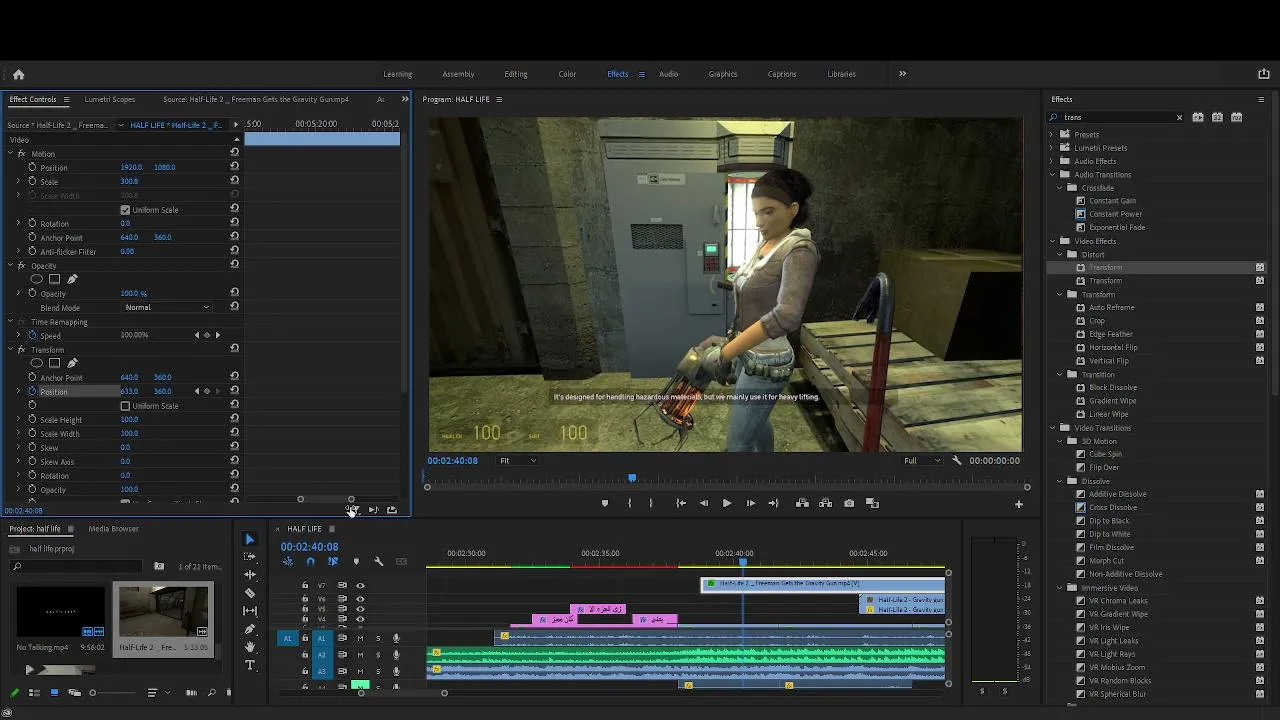Step forward one frame in Program monitor
The width and height of the screenshot is (1280, 720).
pos(751,504)
